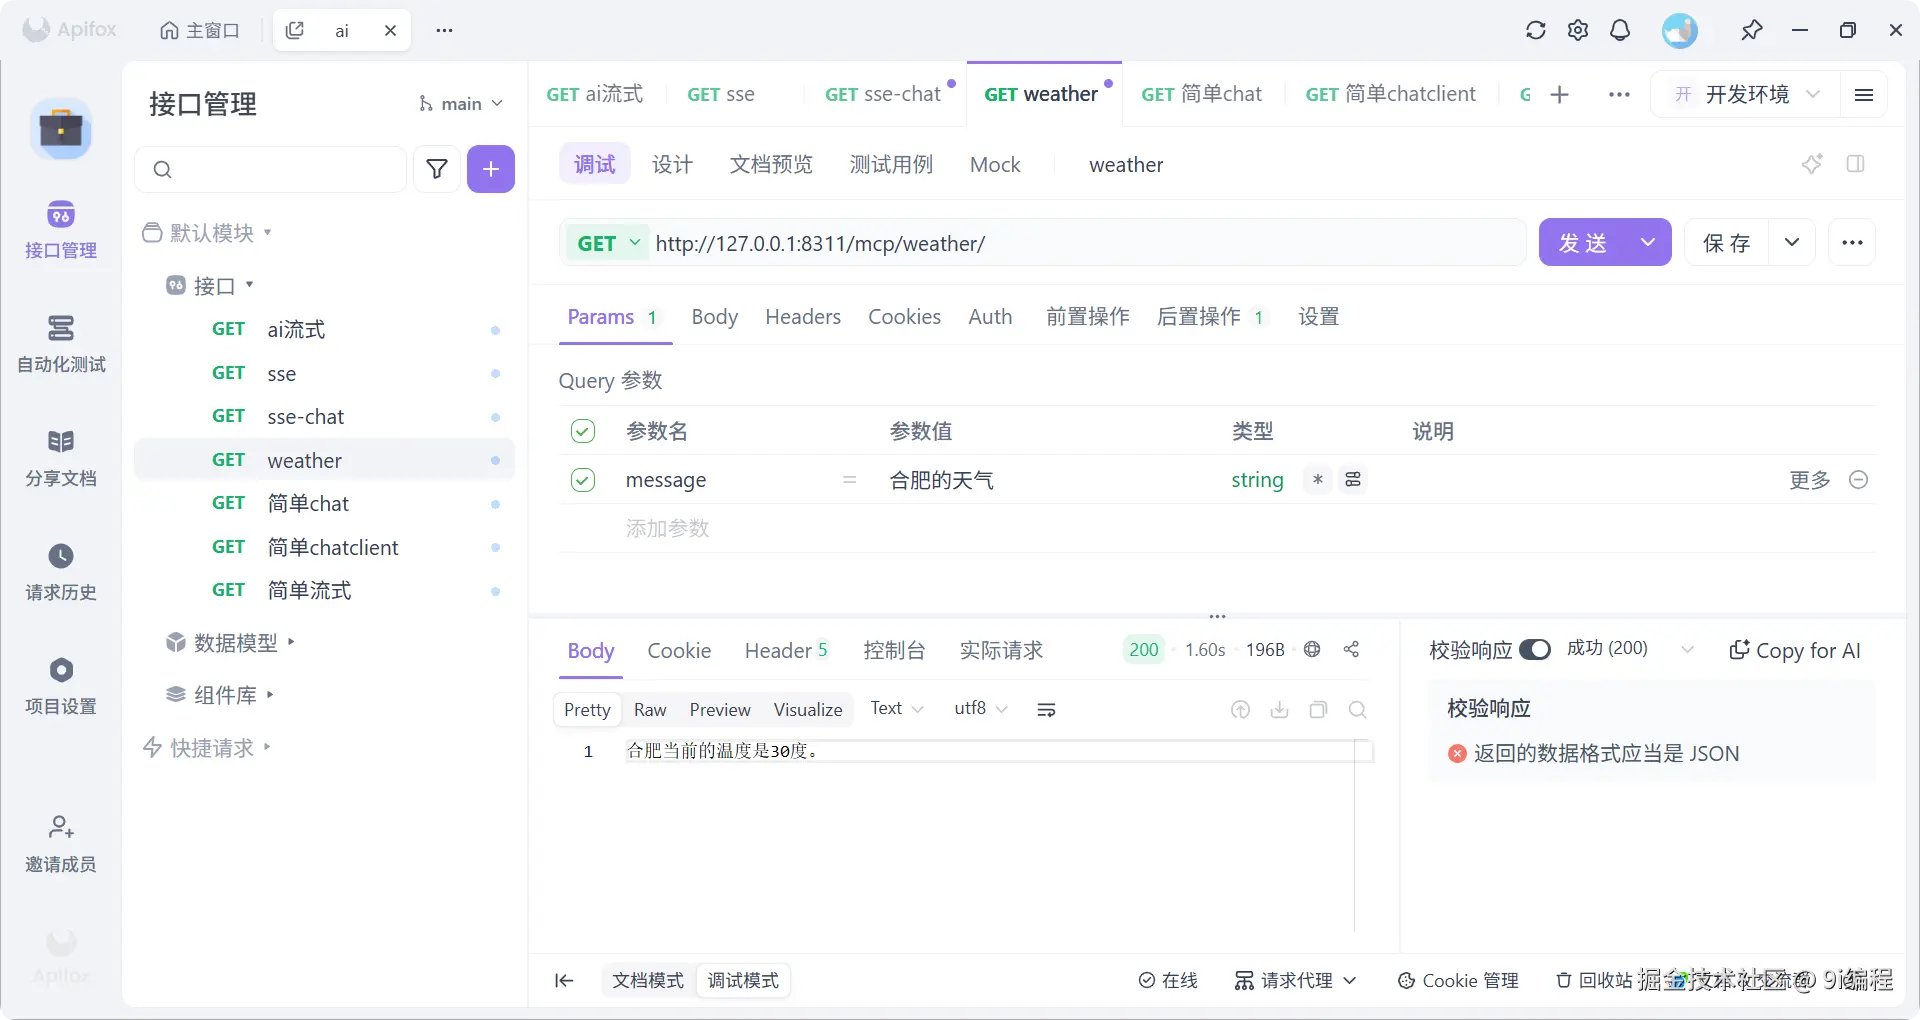Image resolution: width=1920 pixels, height=1020 pixels.
Task: Copy the response body with the copy icon
Action: [x=1318, y=710]
